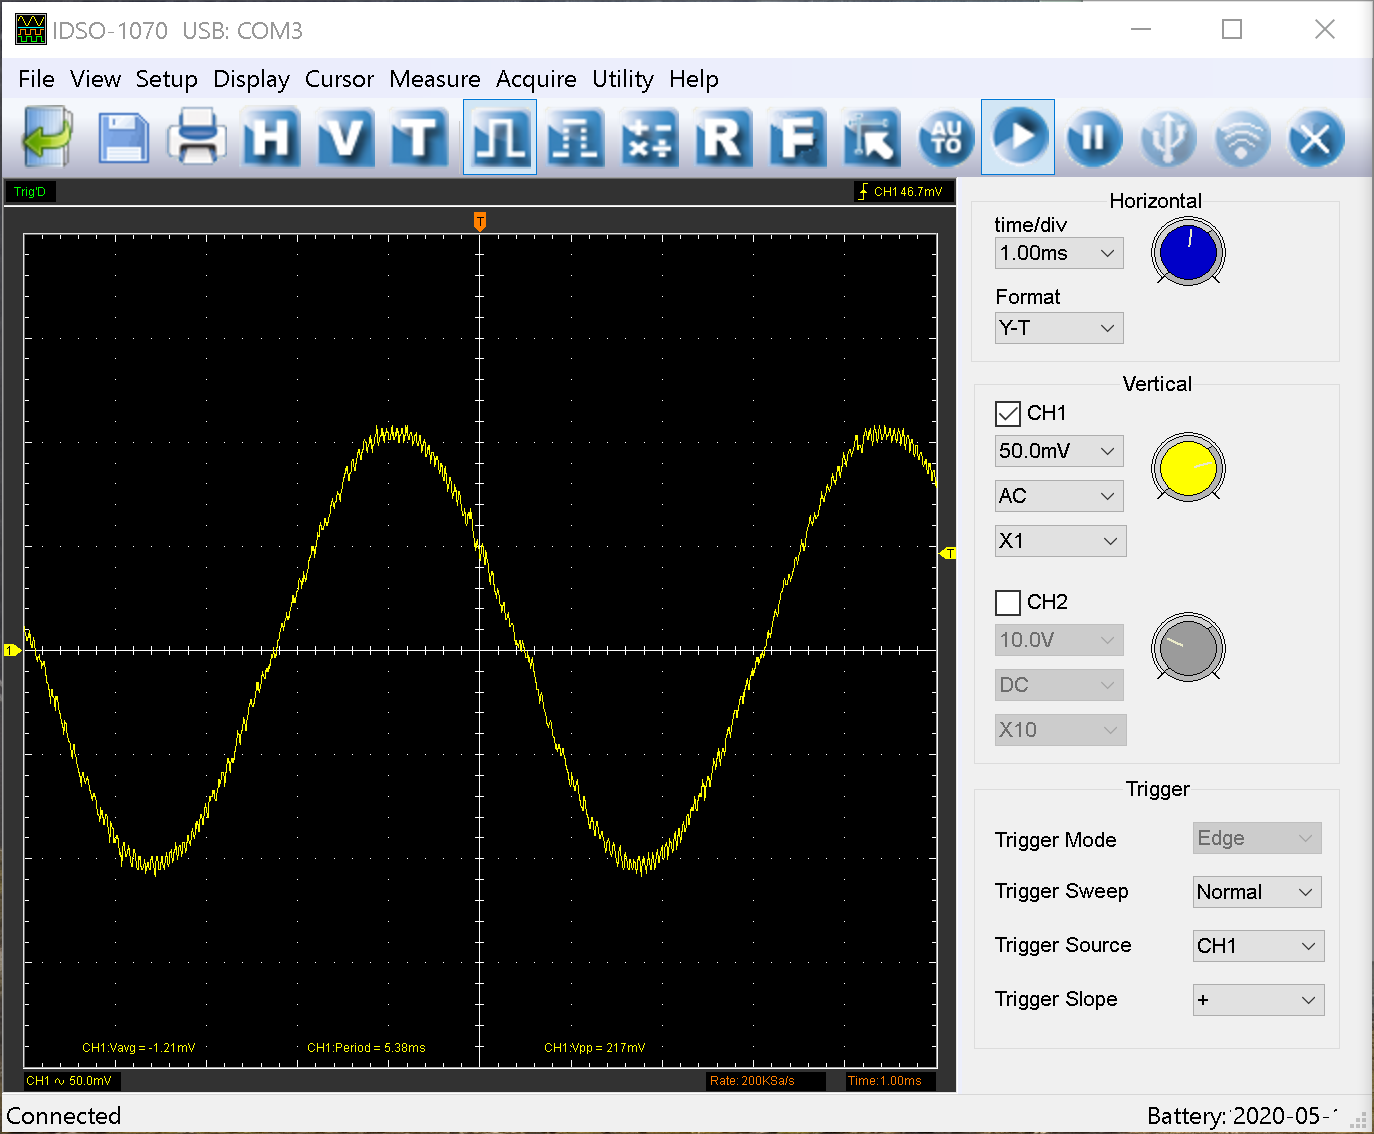Toggle the dotted square-wave display icon
Viewport: 1374px width, 1134px height.
click(575, 137)
